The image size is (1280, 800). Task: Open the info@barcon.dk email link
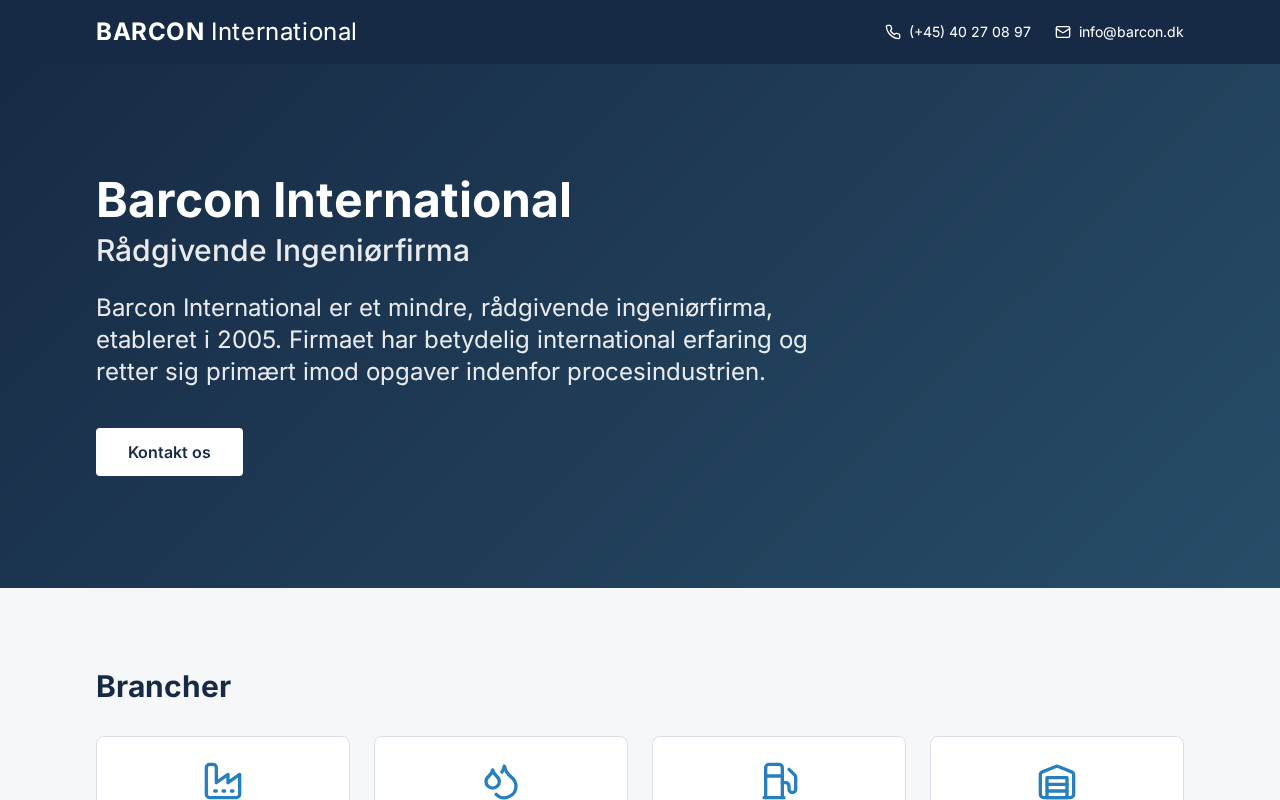click(x=1131, y=32)
